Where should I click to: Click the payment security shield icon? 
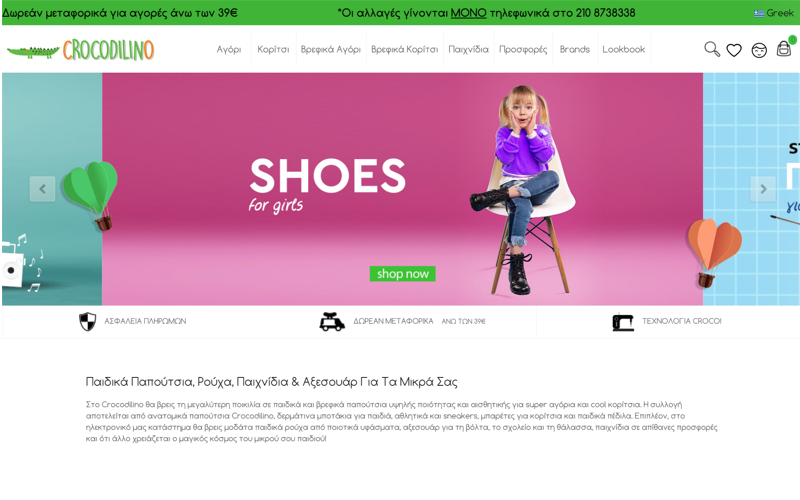[x=87, y=321]
